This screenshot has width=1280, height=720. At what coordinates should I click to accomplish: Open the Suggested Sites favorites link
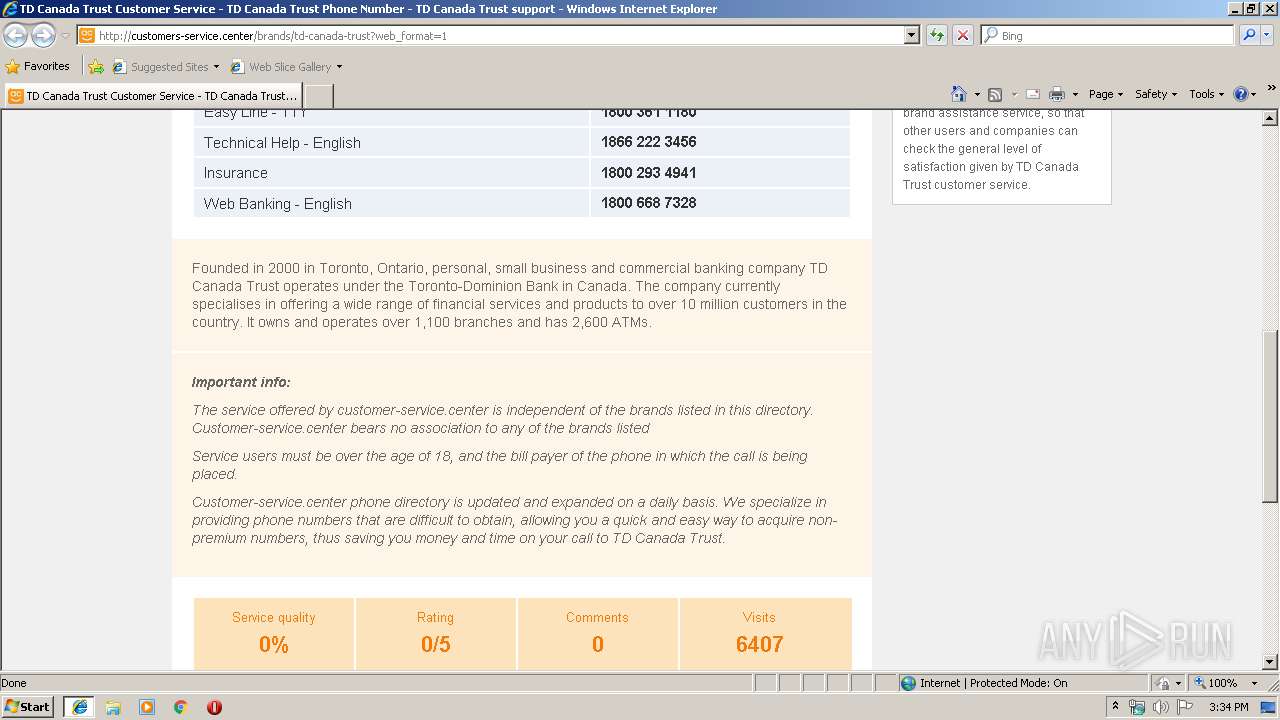pyautogui.click(x=164, y=67)
